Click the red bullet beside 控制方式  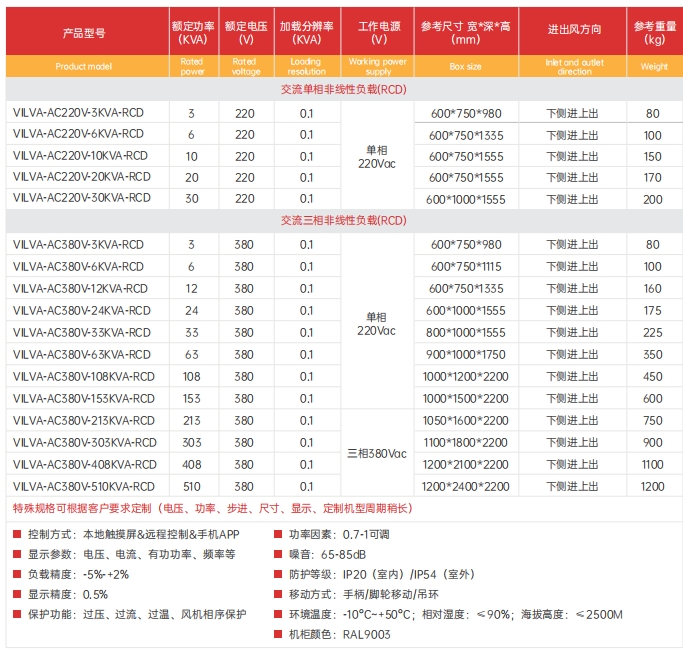pos(16,534)
